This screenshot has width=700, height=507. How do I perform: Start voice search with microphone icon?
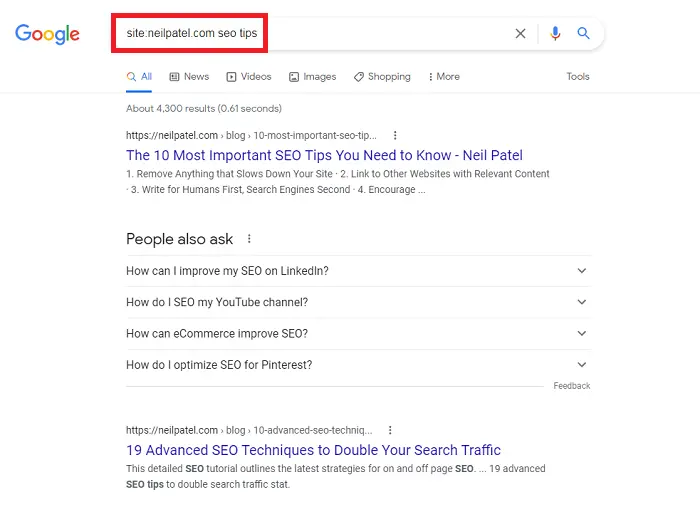555,34
